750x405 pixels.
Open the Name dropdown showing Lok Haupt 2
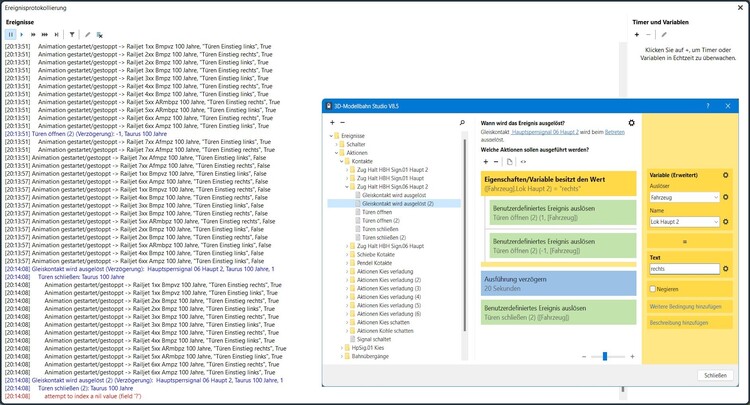click(684, 222)
